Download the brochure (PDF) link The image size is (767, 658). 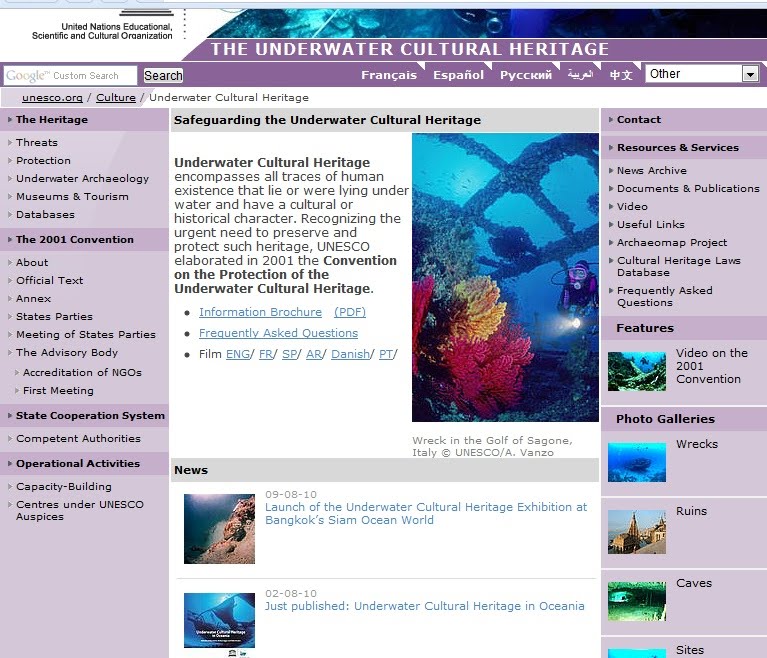click(350, 312)
